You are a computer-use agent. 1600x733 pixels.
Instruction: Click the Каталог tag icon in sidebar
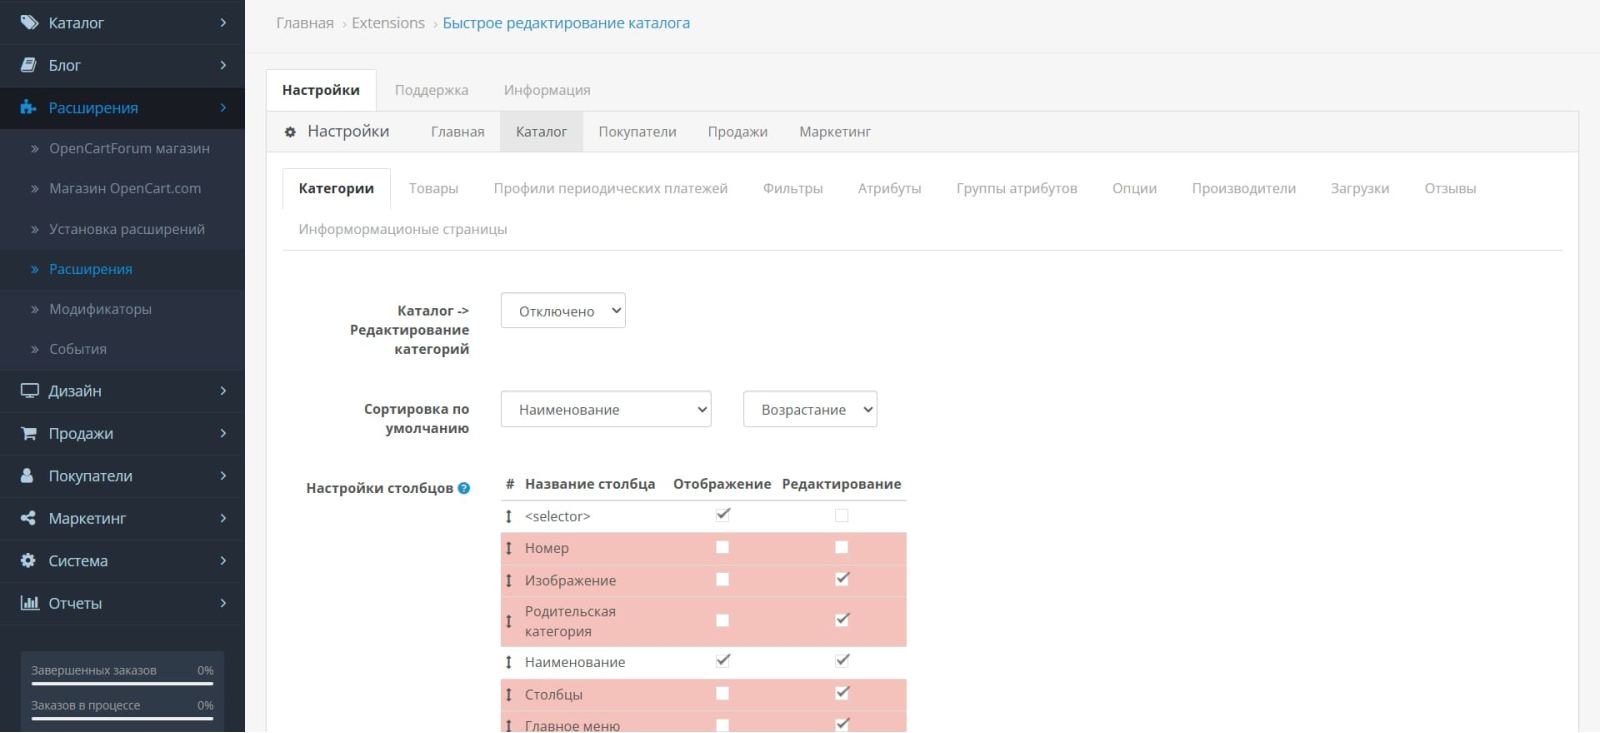tap(29, 22)
